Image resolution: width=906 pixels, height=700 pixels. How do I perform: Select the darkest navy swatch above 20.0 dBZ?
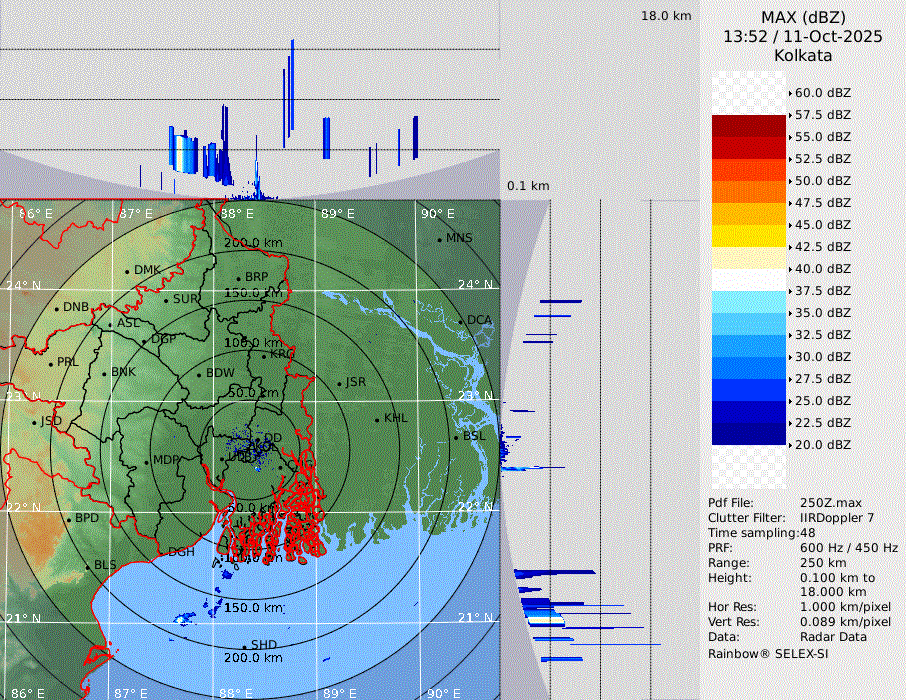[749, 434]
